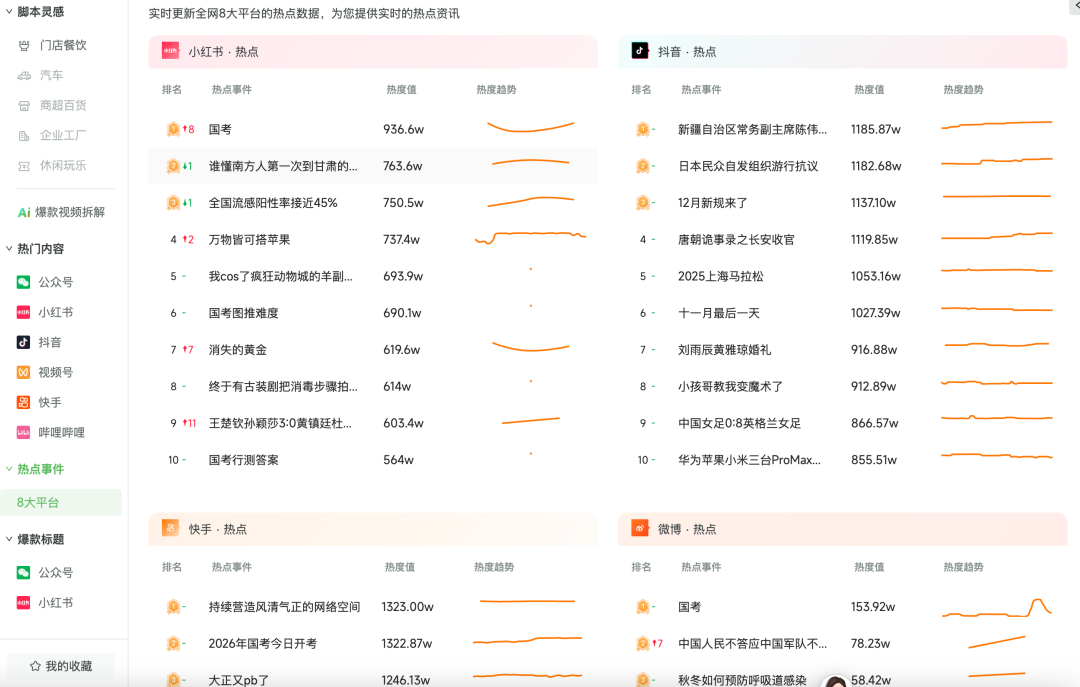Click 刘雨辰黄雅琼婚礼 topic

pyautogui.click(x=725, y=350)
